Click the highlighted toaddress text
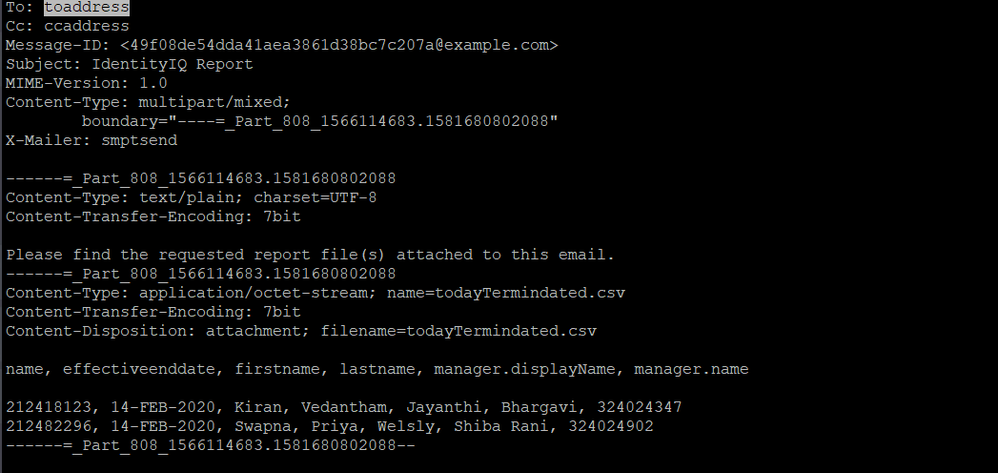Screen dimensions: 998x473 86,7
